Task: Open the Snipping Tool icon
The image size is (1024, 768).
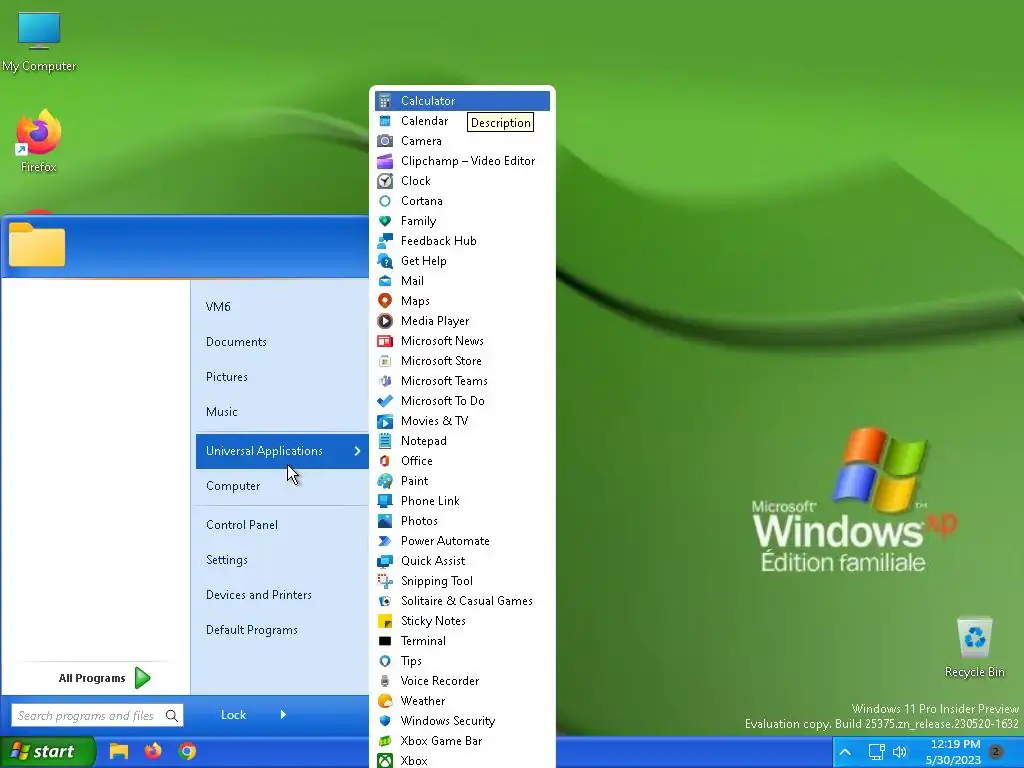Action: point(385,581)
